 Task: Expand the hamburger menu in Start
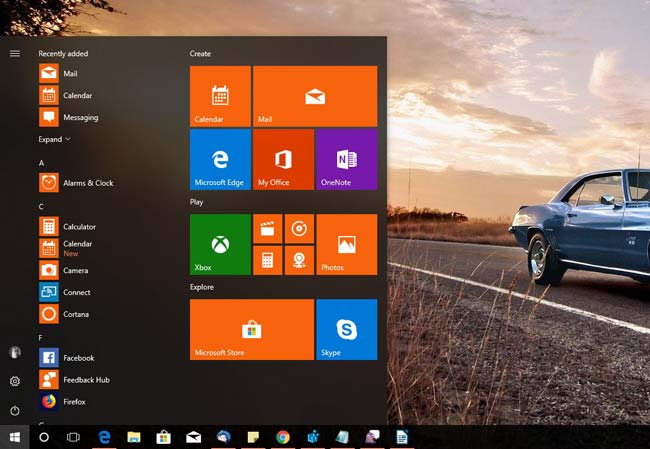(x=15, y=53)
